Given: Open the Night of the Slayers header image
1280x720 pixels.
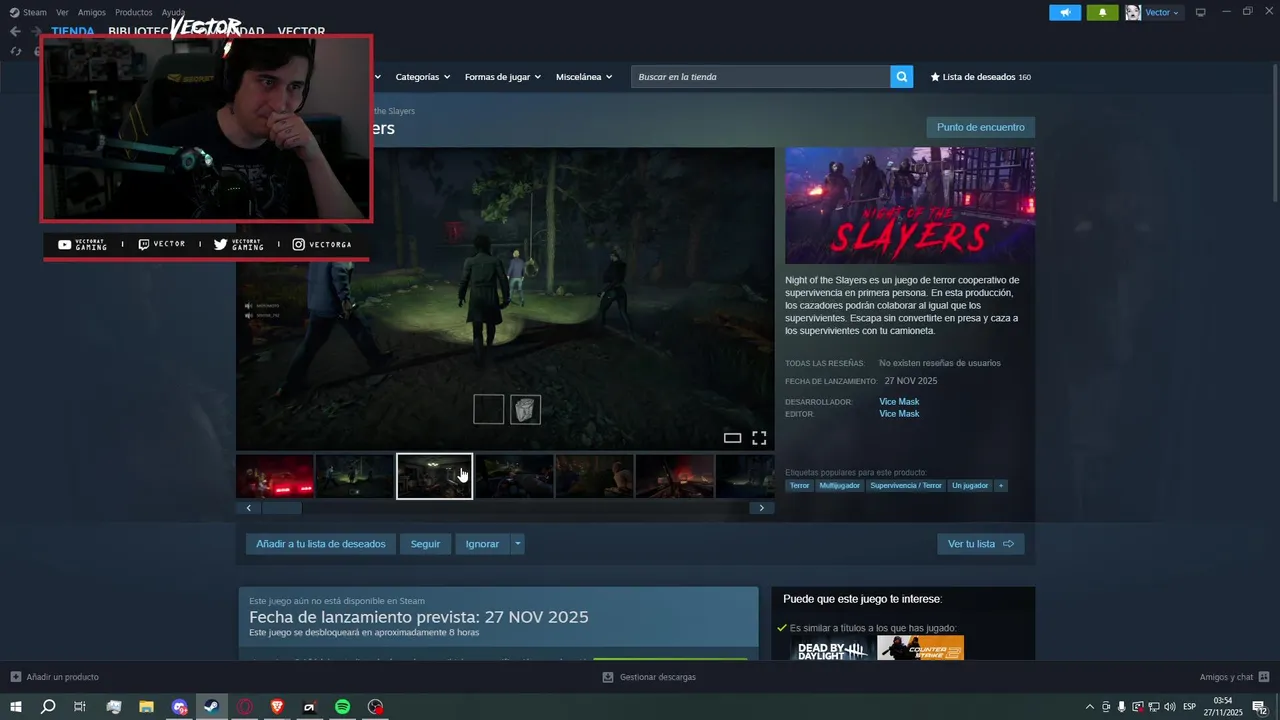Looking at the screenshot, I should pyautogui.click(x=910, y=206).
